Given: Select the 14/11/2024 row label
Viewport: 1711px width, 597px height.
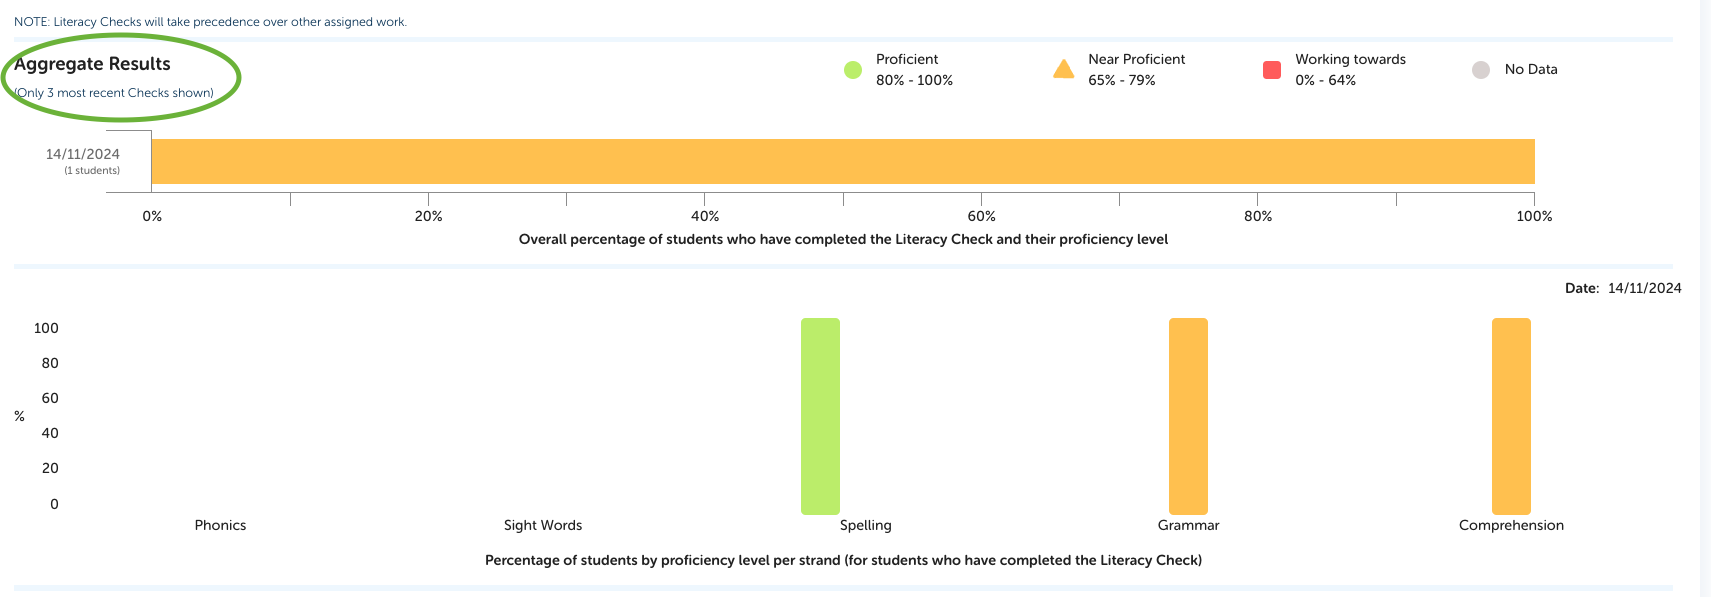Looking at the screenshot, I should 83,155.
